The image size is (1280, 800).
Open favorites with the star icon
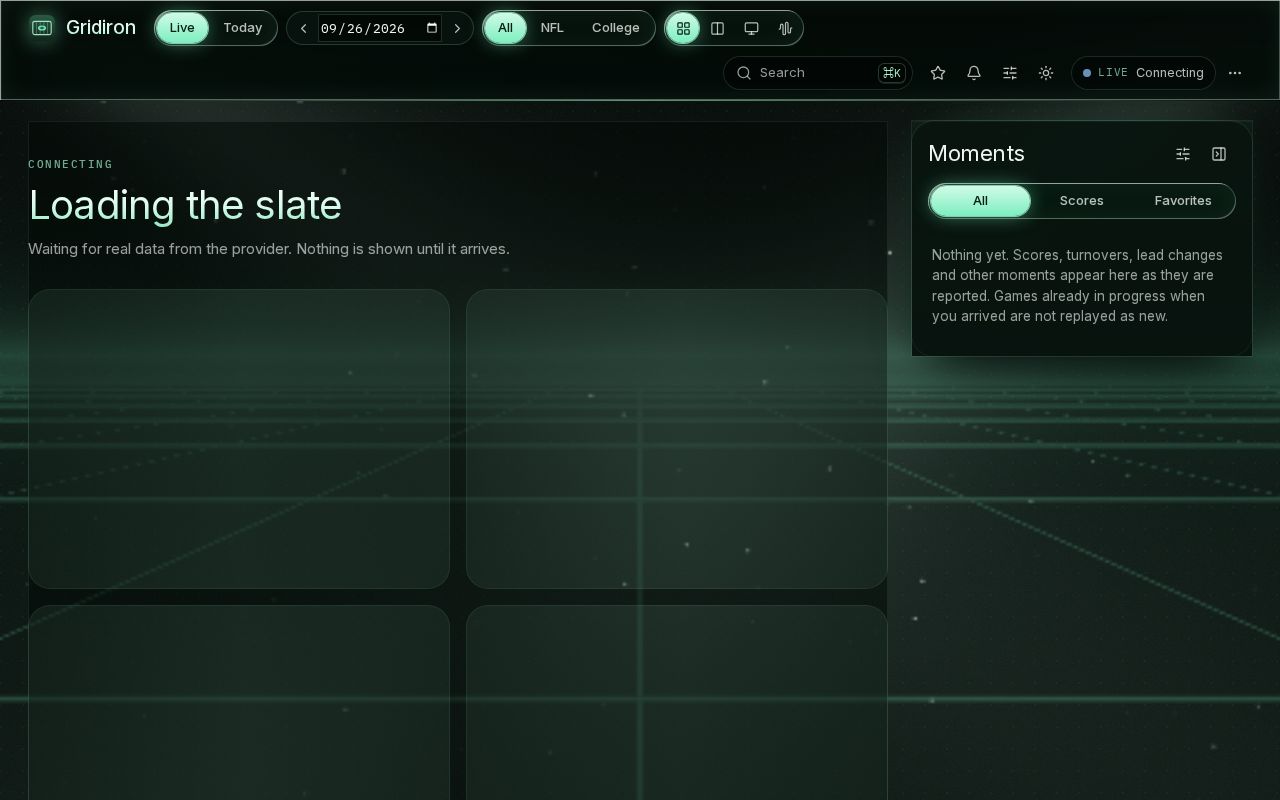pyautogui.click(x=938, y=73)
